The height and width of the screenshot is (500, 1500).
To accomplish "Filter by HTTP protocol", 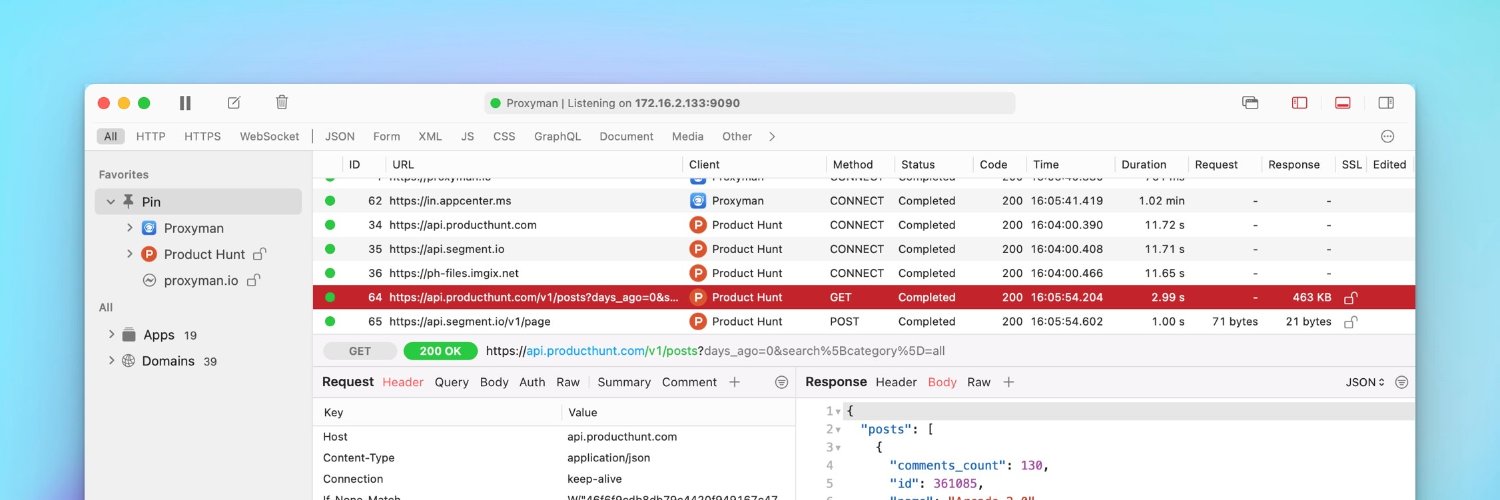I will pos(151,136).
